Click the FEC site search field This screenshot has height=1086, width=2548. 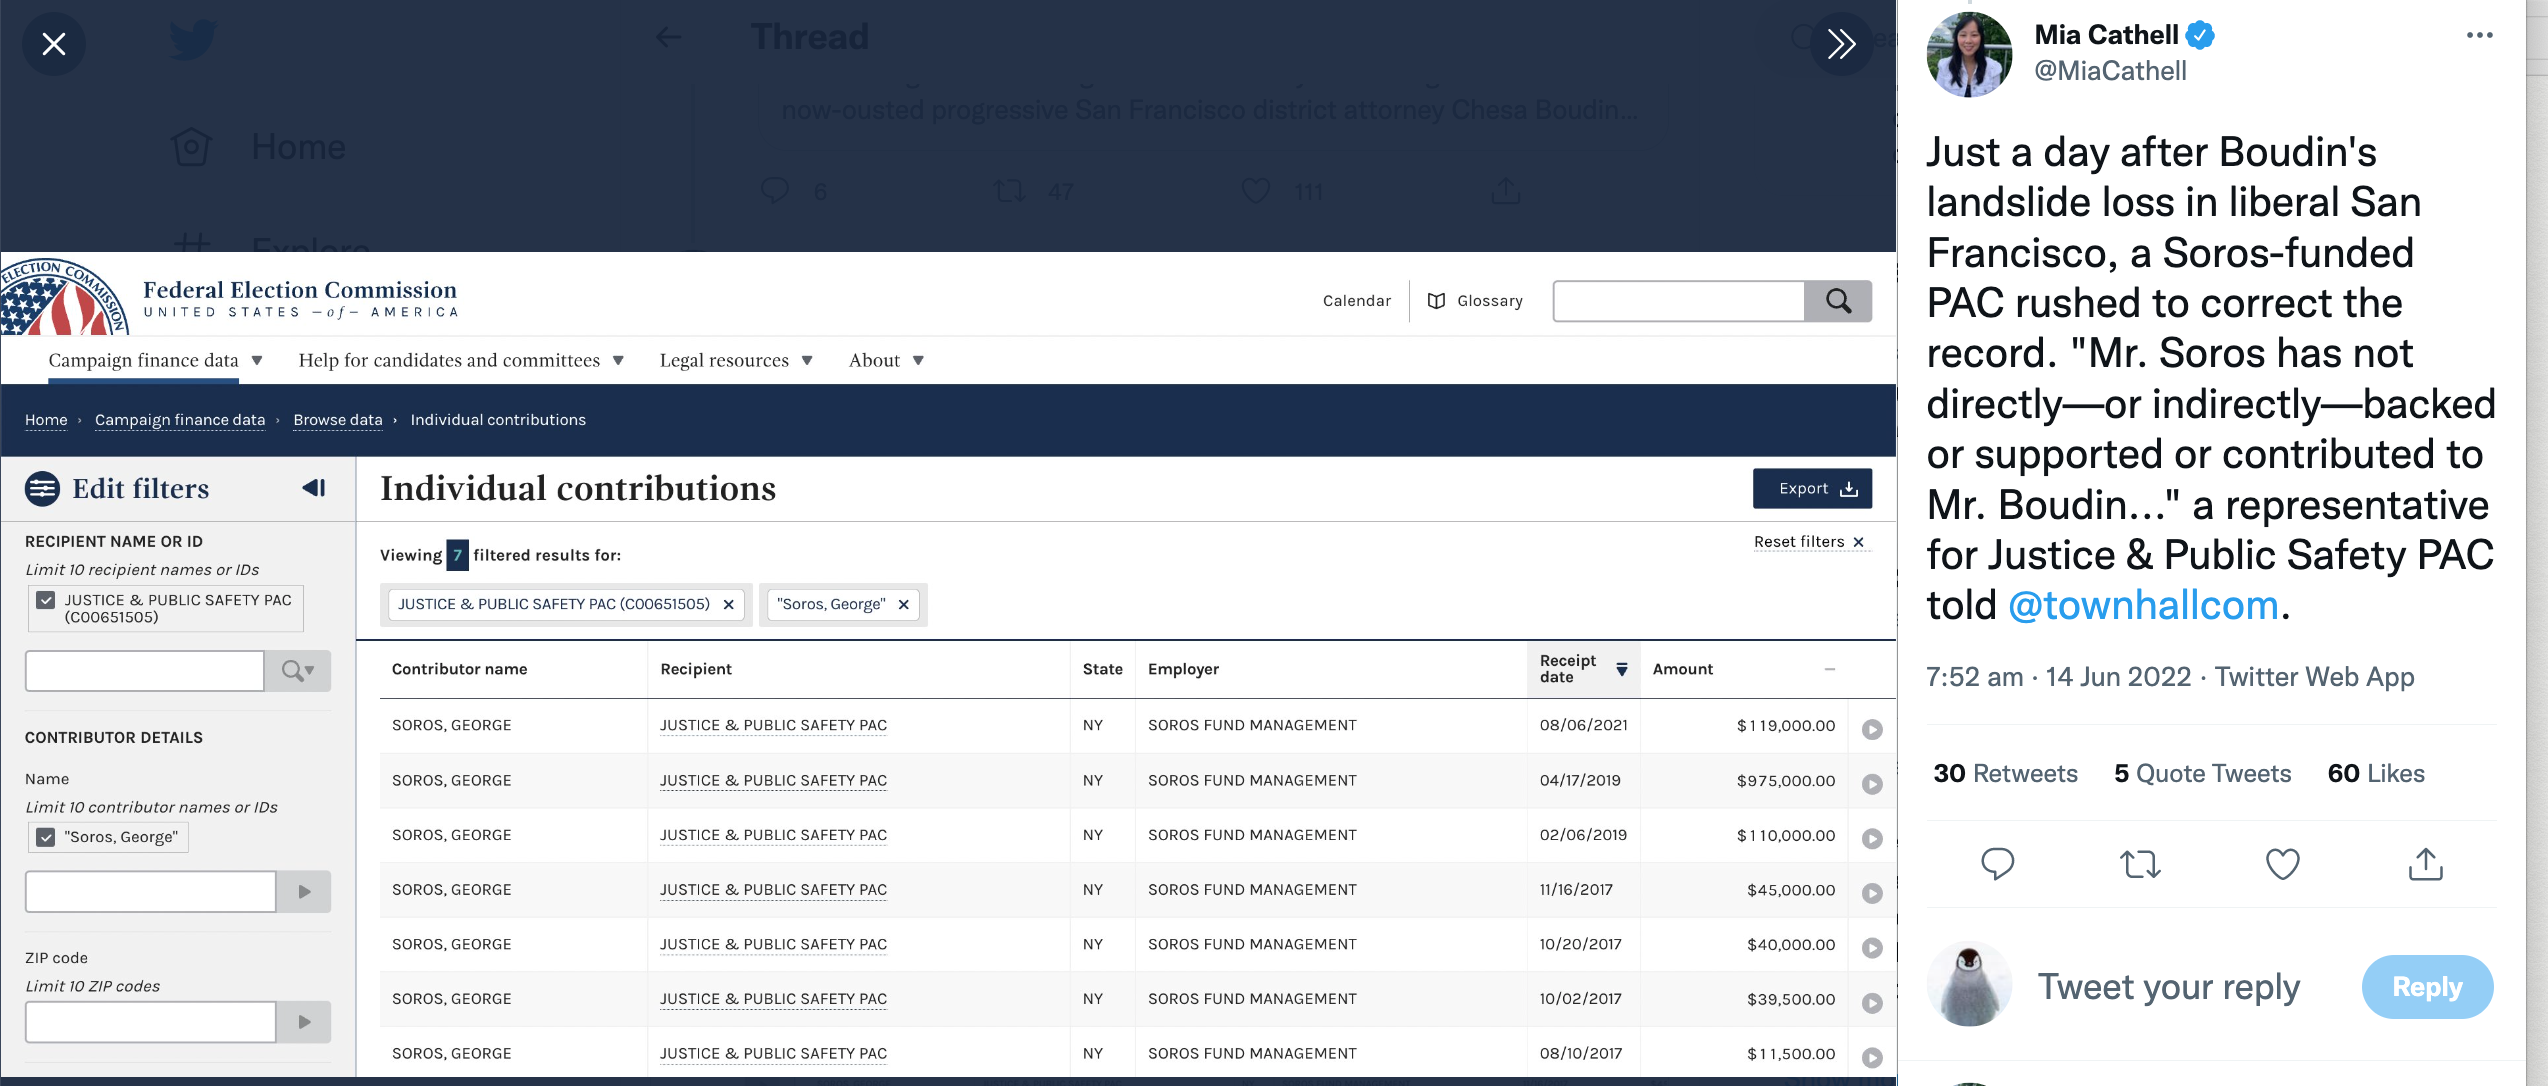click(x=1678, y=301)
